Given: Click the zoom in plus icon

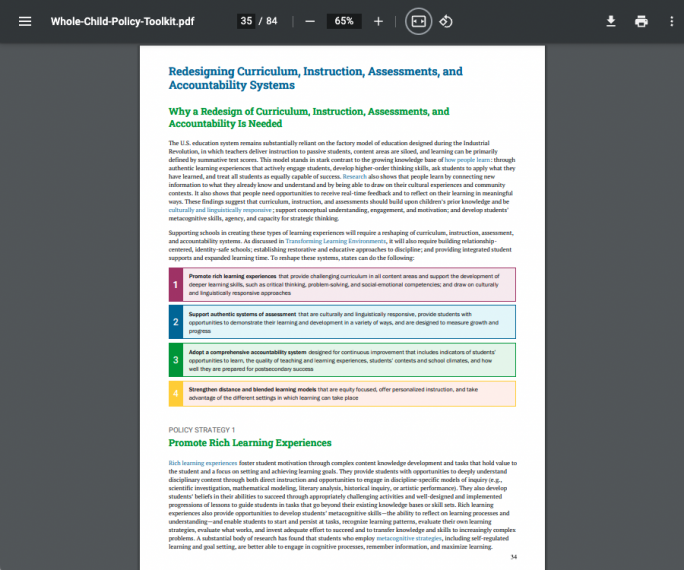Looking at the screenshot, I should [378, 21].
